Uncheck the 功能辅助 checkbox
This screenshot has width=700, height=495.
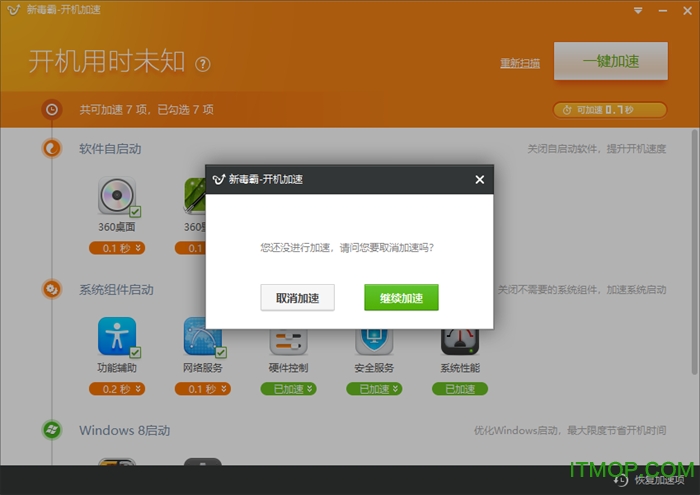[134, 353]
